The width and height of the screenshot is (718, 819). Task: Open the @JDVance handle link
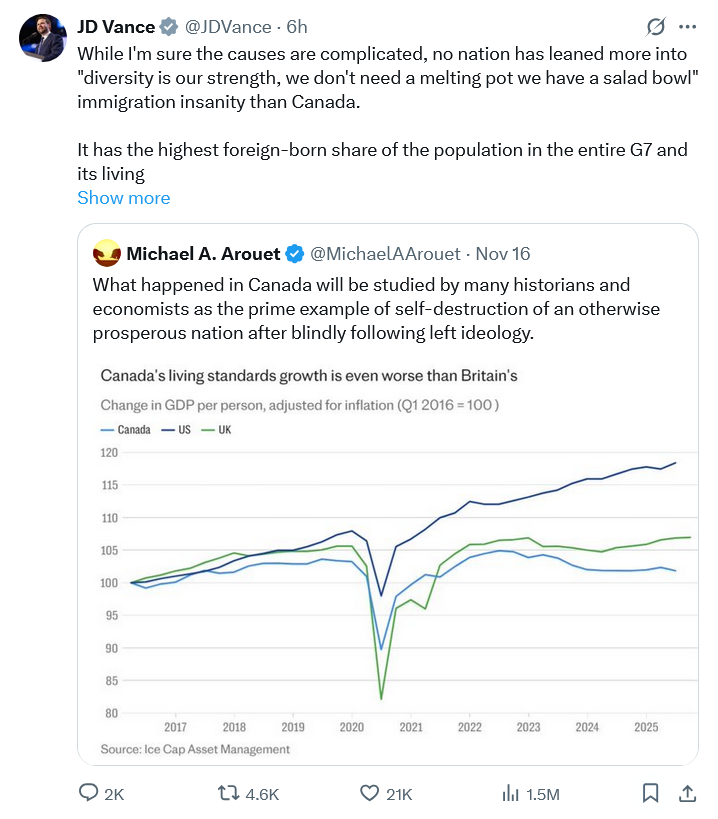pos(228,27)
